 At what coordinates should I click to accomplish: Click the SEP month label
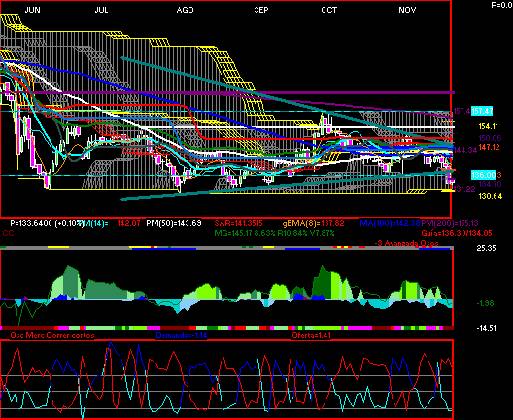tap(261, 10)
